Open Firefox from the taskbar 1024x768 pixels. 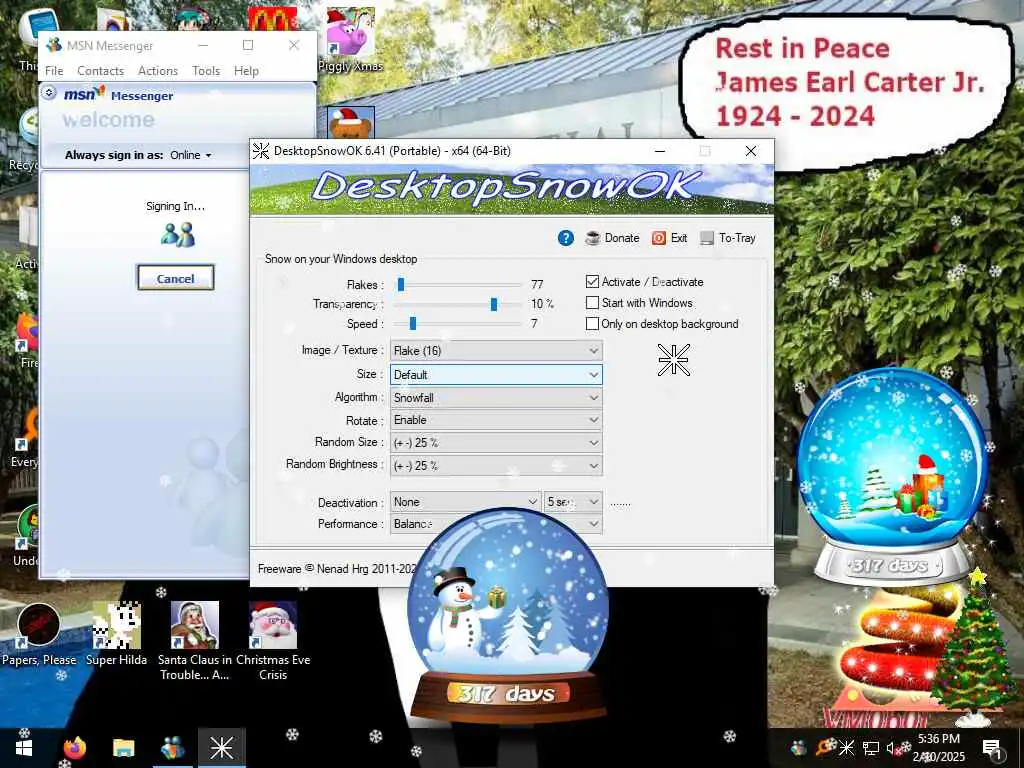click(x=74, y=748)
